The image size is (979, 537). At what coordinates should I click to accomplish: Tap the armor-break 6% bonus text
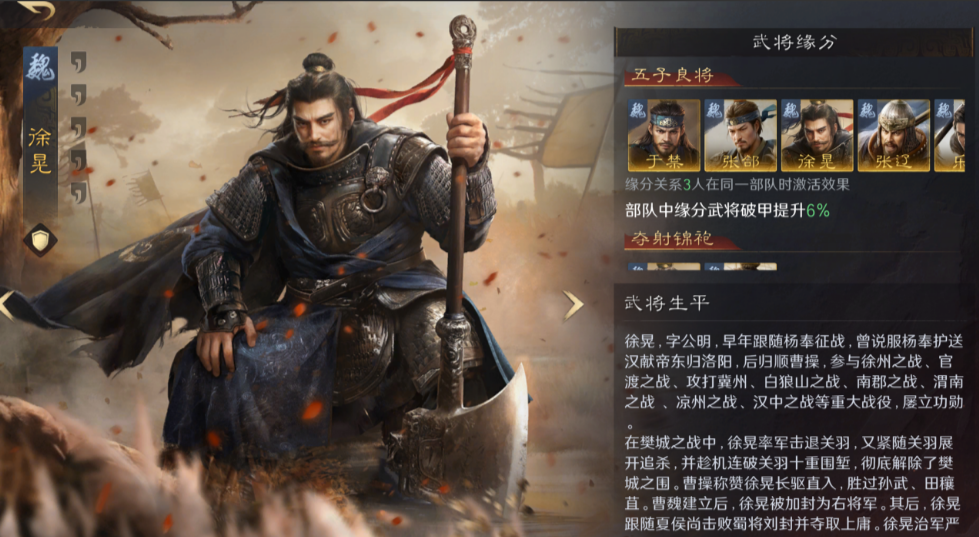coord(727,210)
